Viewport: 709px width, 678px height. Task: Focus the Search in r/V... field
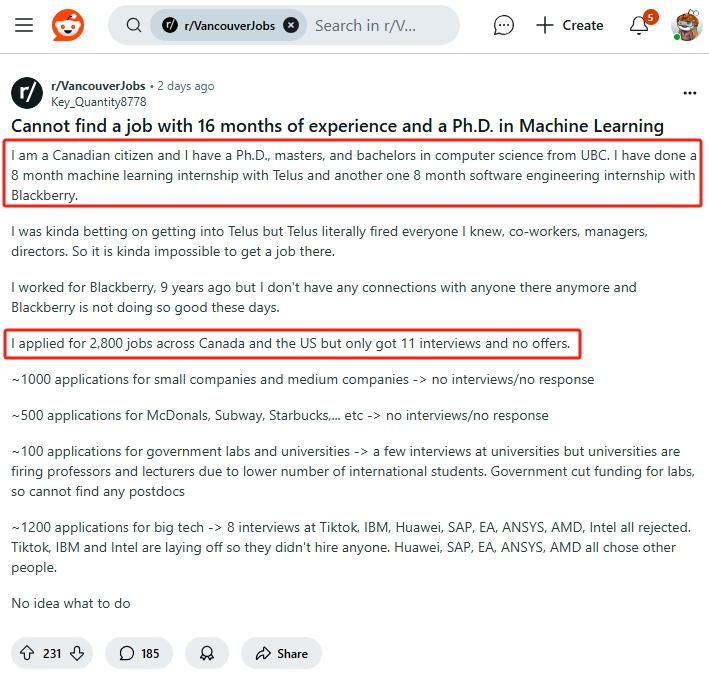(x=365, y=26)
